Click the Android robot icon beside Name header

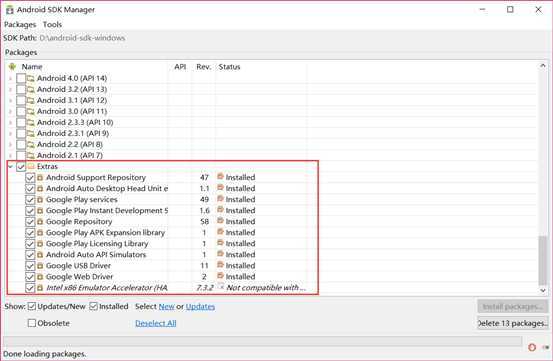(x=12, y=66)
